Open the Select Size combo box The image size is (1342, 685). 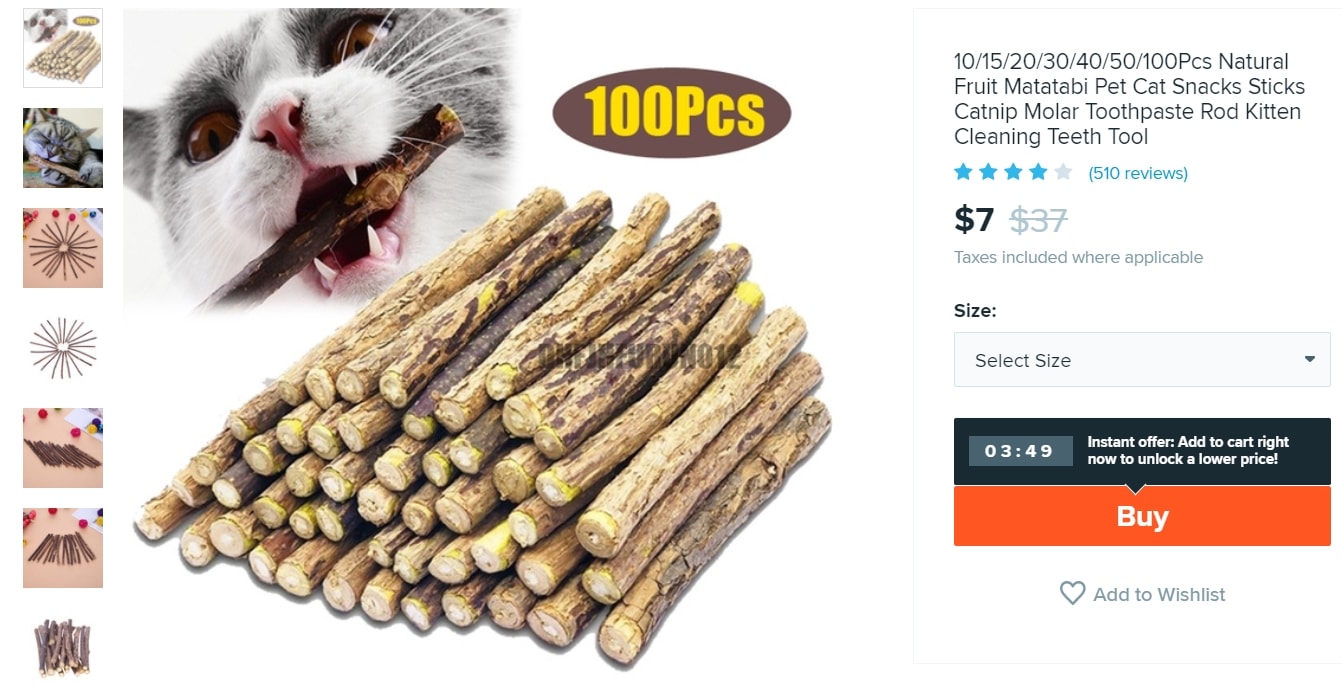(1142, 360)
